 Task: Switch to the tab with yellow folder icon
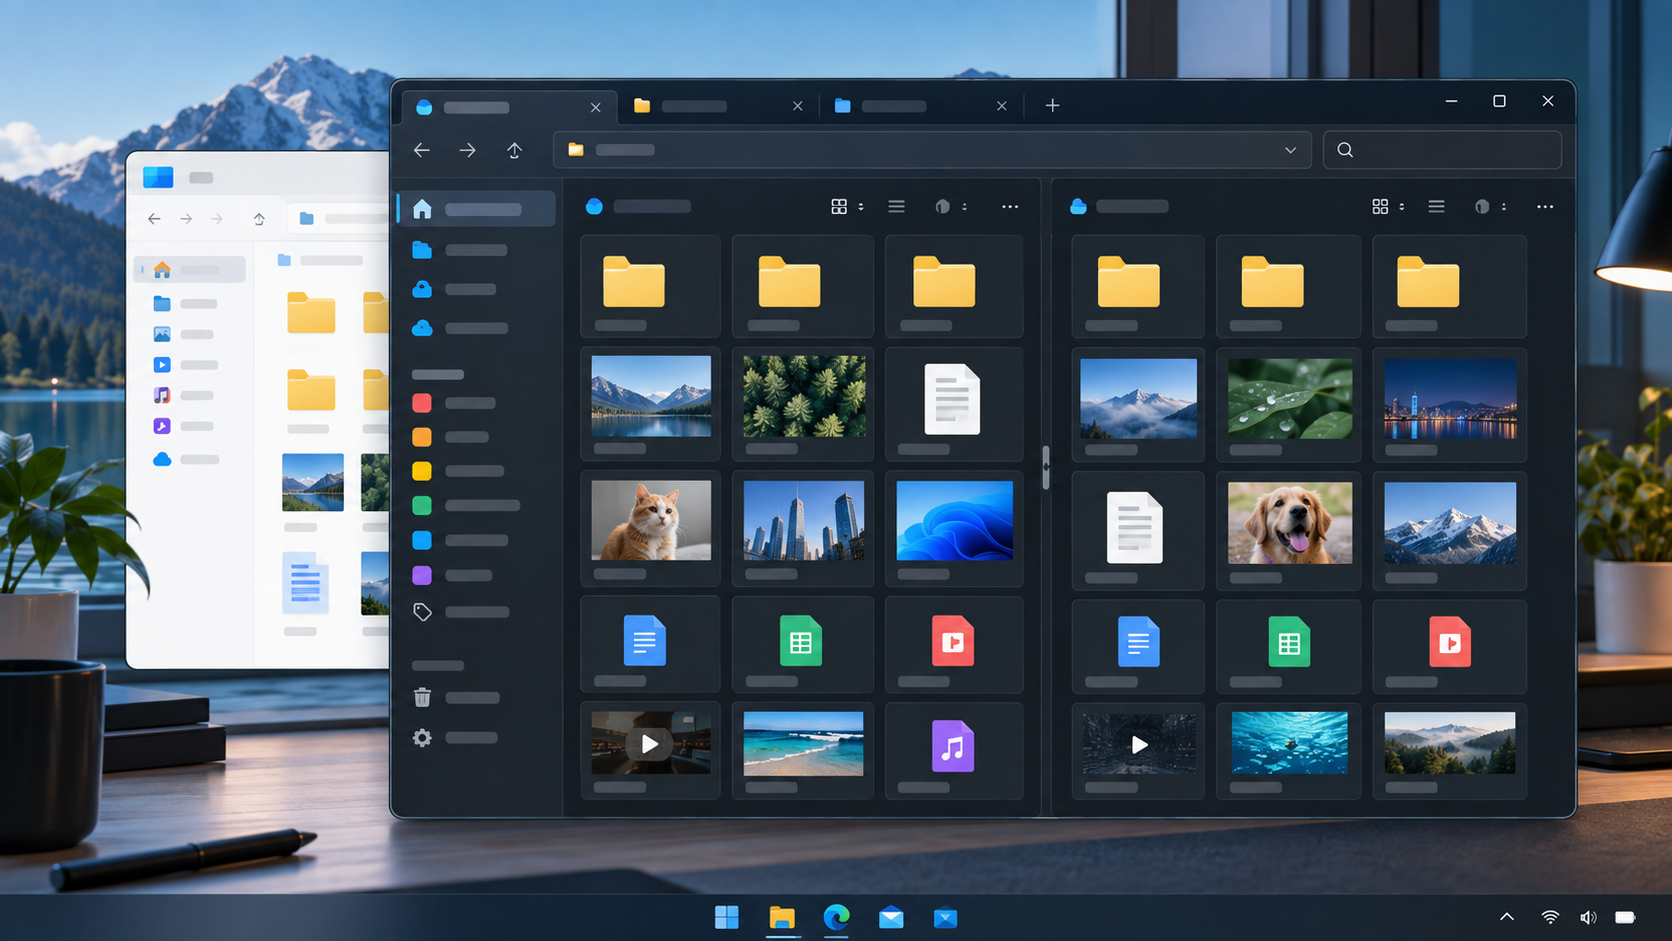point(719,106)
